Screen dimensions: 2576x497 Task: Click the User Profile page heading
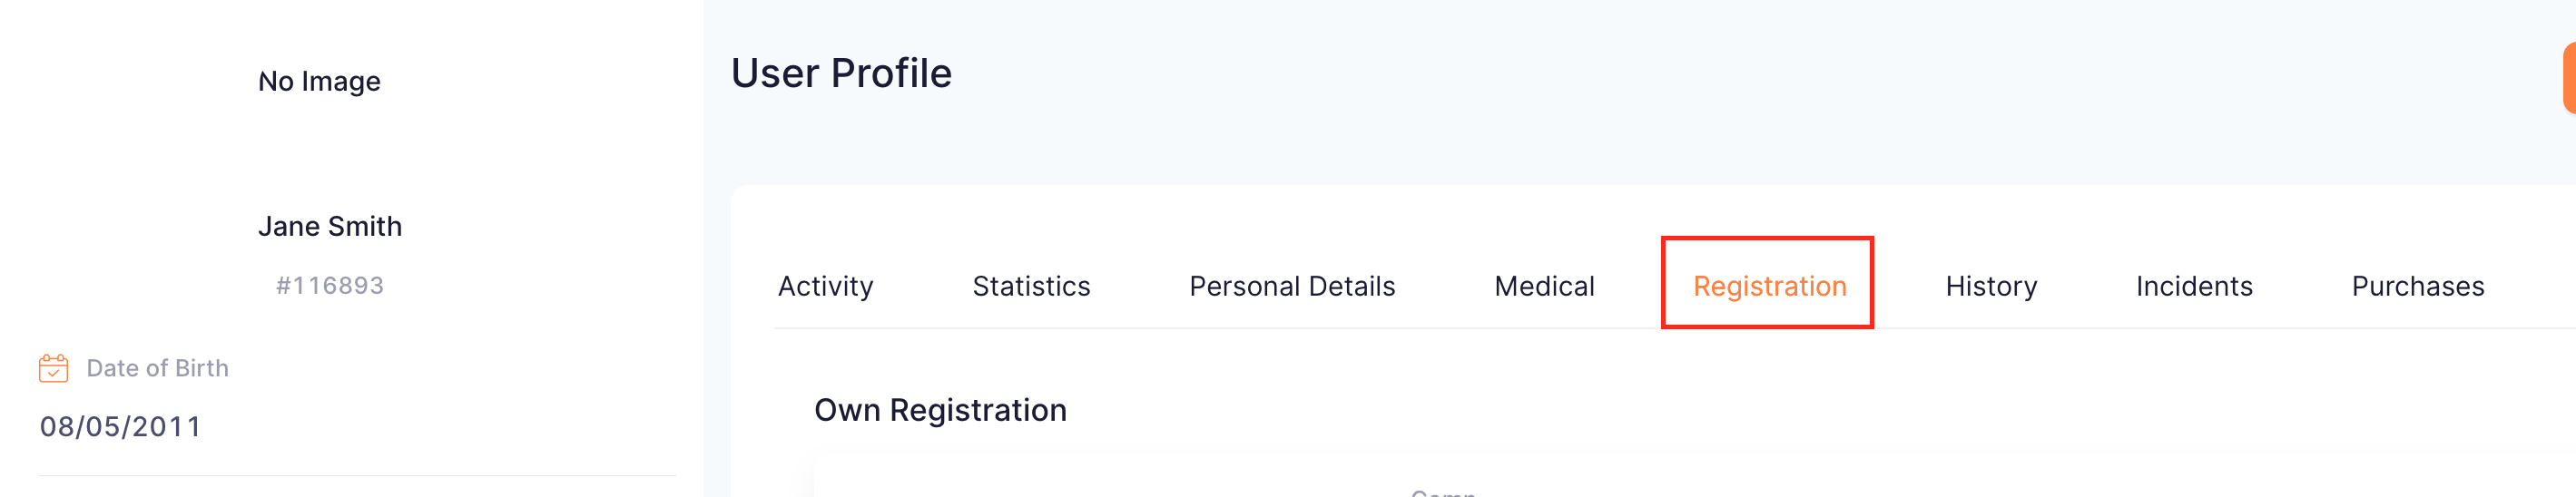pyautogui.click(x=841, y=73)
